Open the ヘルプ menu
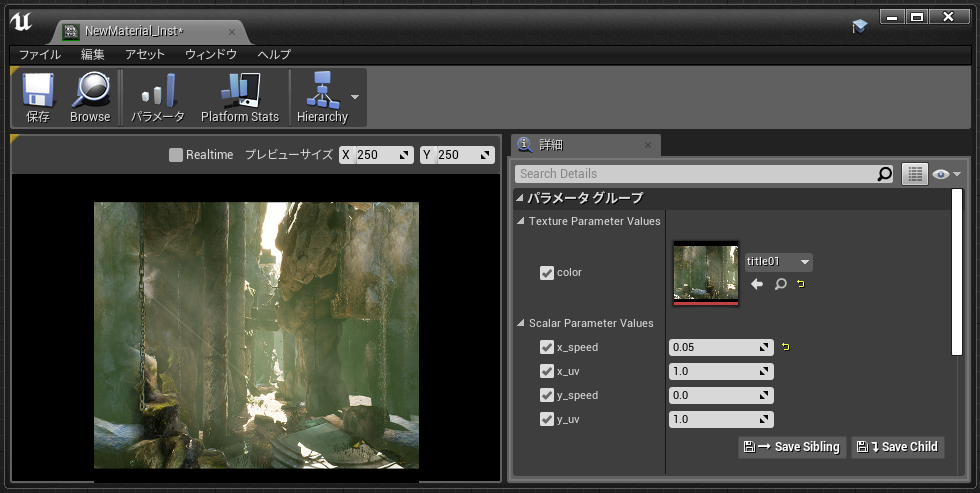Viewport: 980px width, 493px height. tap(274, 54)
